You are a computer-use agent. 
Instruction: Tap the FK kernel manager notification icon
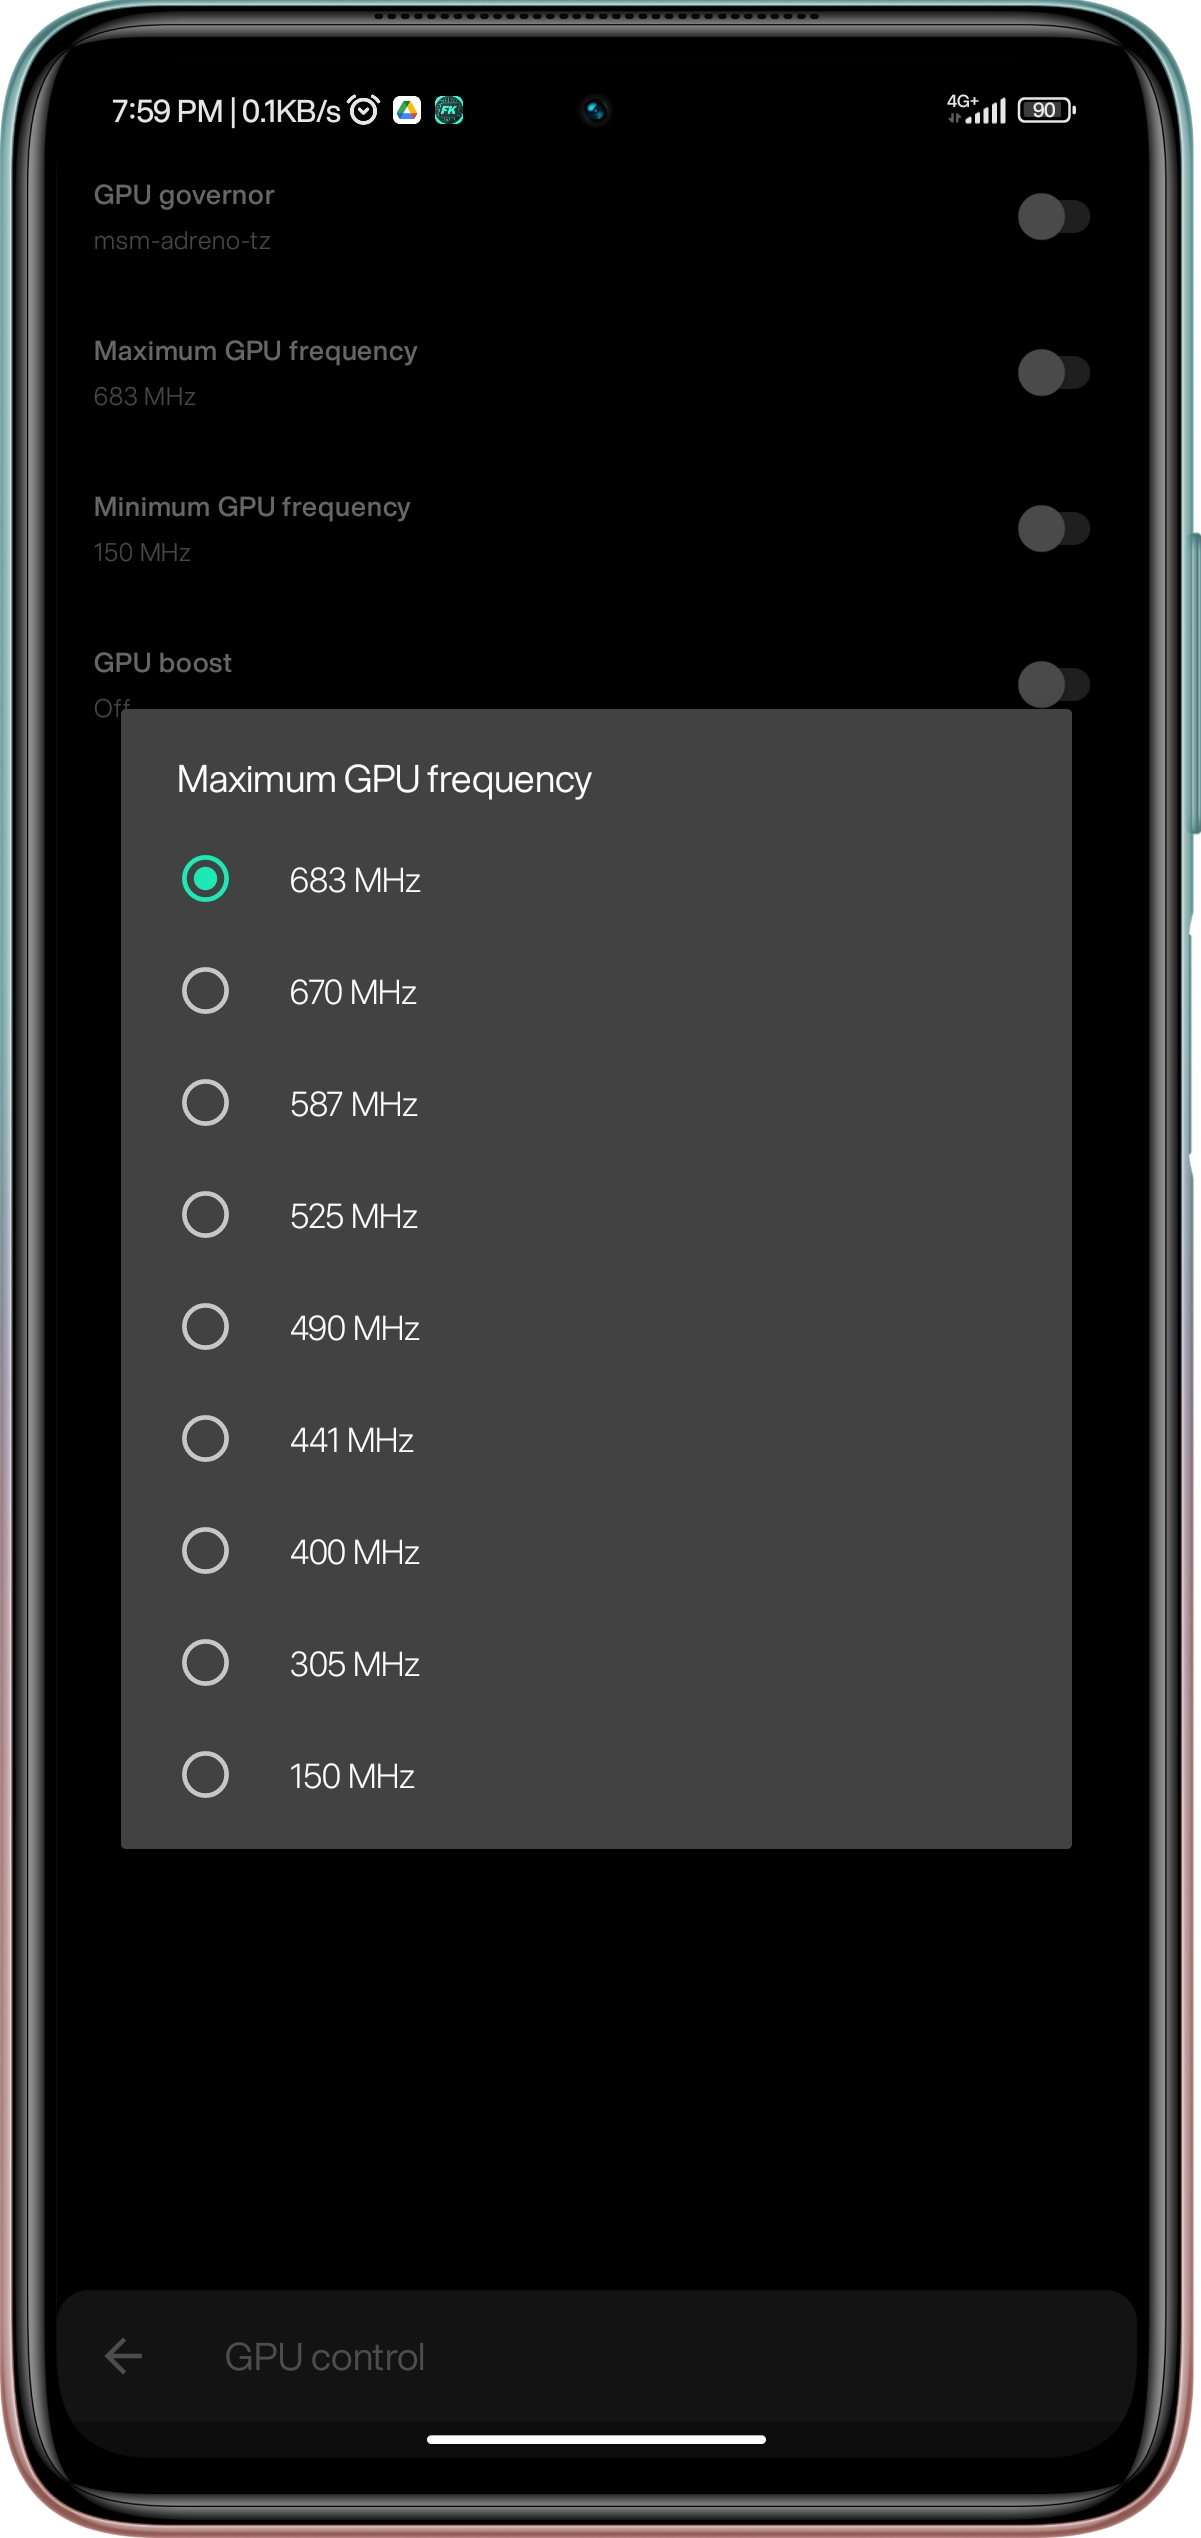[449, 110]
